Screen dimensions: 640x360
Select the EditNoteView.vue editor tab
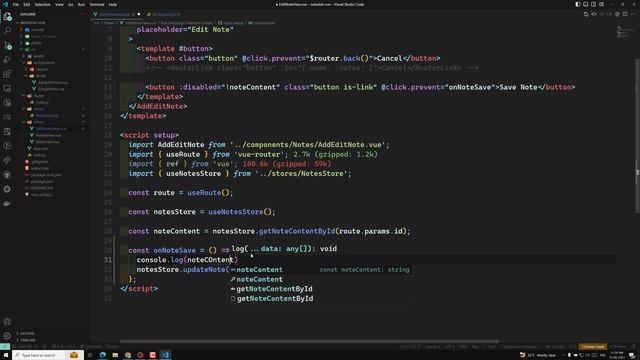(x=116, y=14)
